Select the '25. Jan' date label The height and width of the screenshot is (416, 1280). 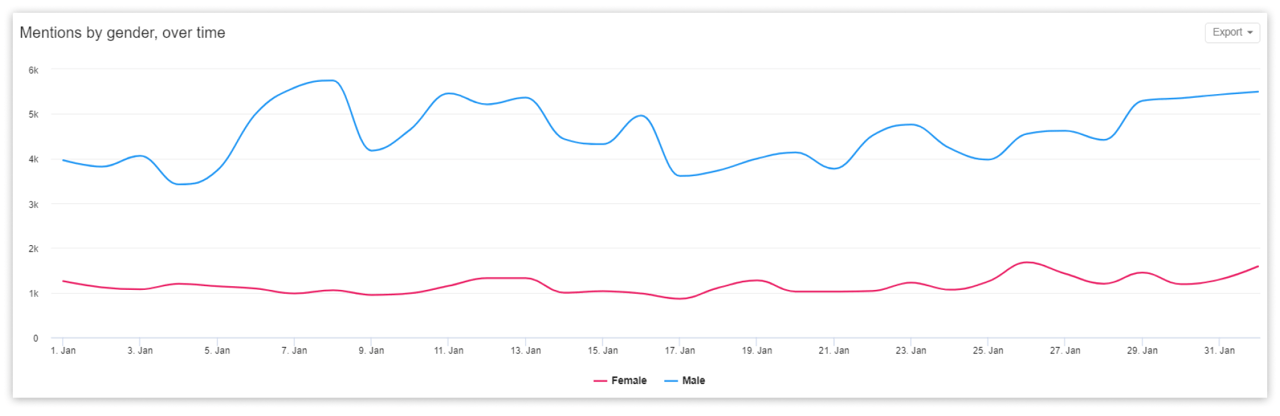pos(988,351)
